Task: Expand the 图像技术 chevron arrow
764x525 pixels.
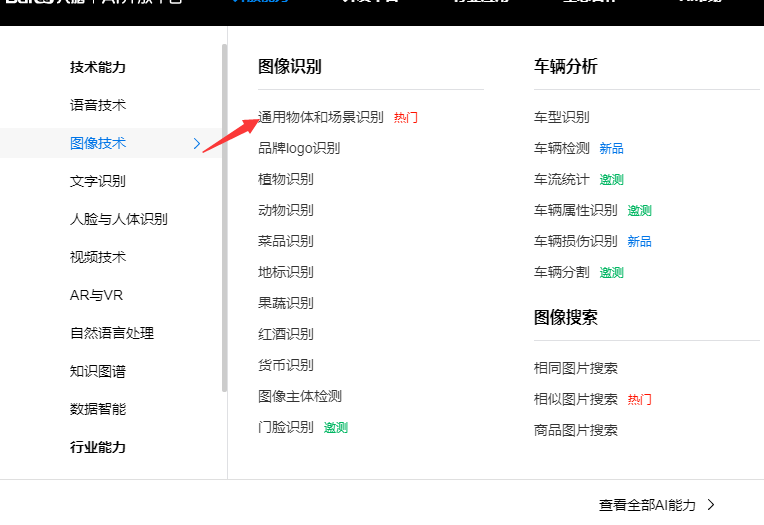Action: pyautogui.click(x=197, y=143)
